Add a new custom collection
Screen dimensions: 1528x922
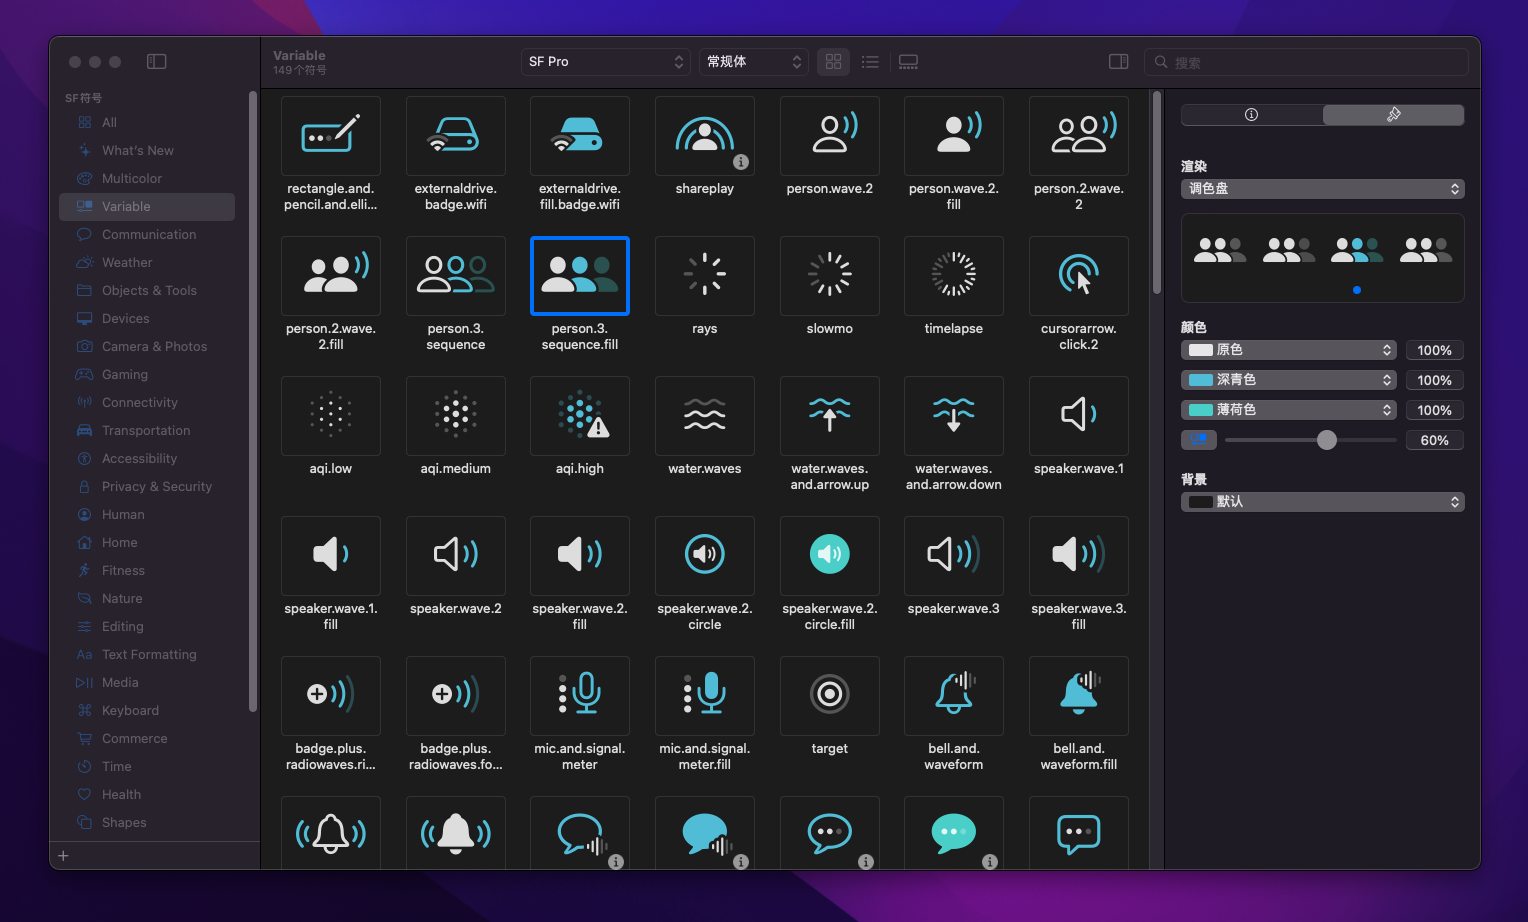pos(63,856)
